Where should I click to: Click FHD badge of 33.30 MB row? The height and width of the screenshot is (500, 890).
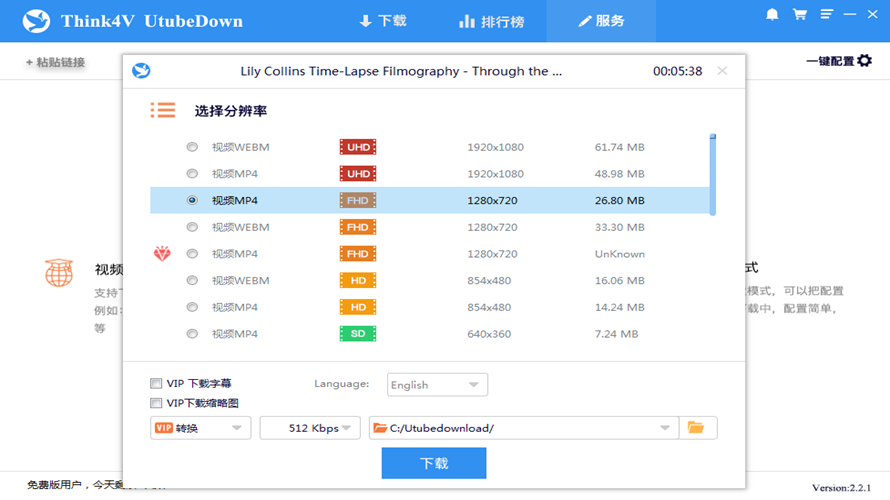[x=358, y=227]
